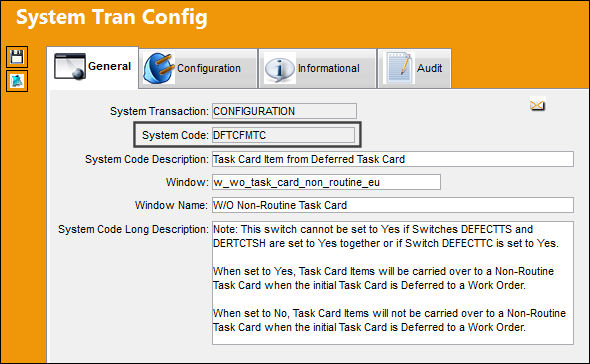Click the System Code Long Description text area
Viewport: 590px width, 364px height.
393,283
